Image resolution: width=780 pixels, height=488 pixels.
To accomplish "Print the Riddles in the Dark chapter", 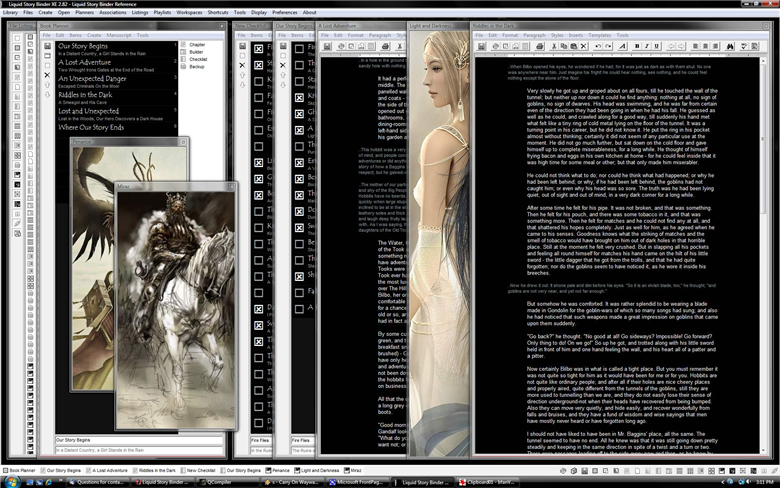I will 540,46.
